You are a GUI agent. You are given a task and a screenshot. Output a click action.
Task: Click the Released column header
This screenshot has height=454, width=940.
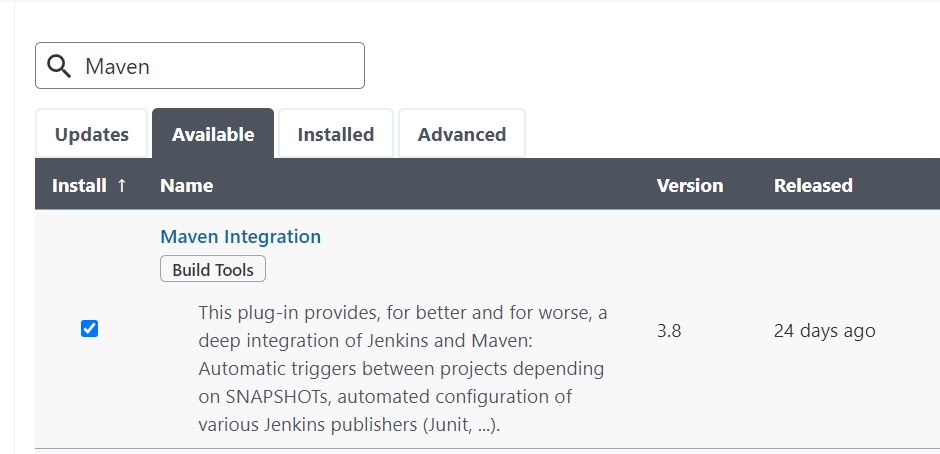(x=813, y=185)
